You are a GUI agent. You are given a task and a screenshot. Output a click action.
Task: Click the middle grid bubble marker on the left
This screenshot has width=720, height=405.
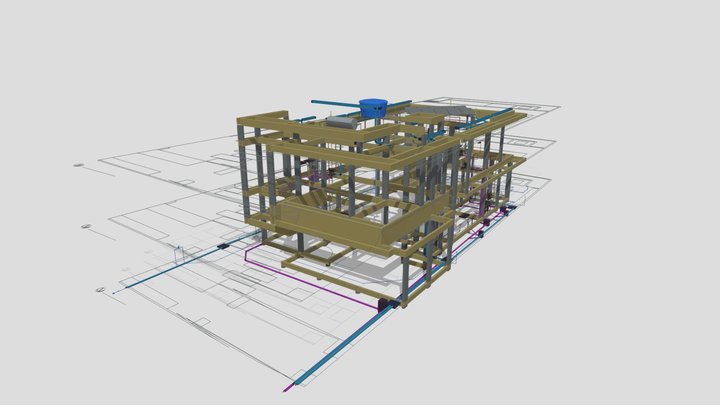pos(86,226)
